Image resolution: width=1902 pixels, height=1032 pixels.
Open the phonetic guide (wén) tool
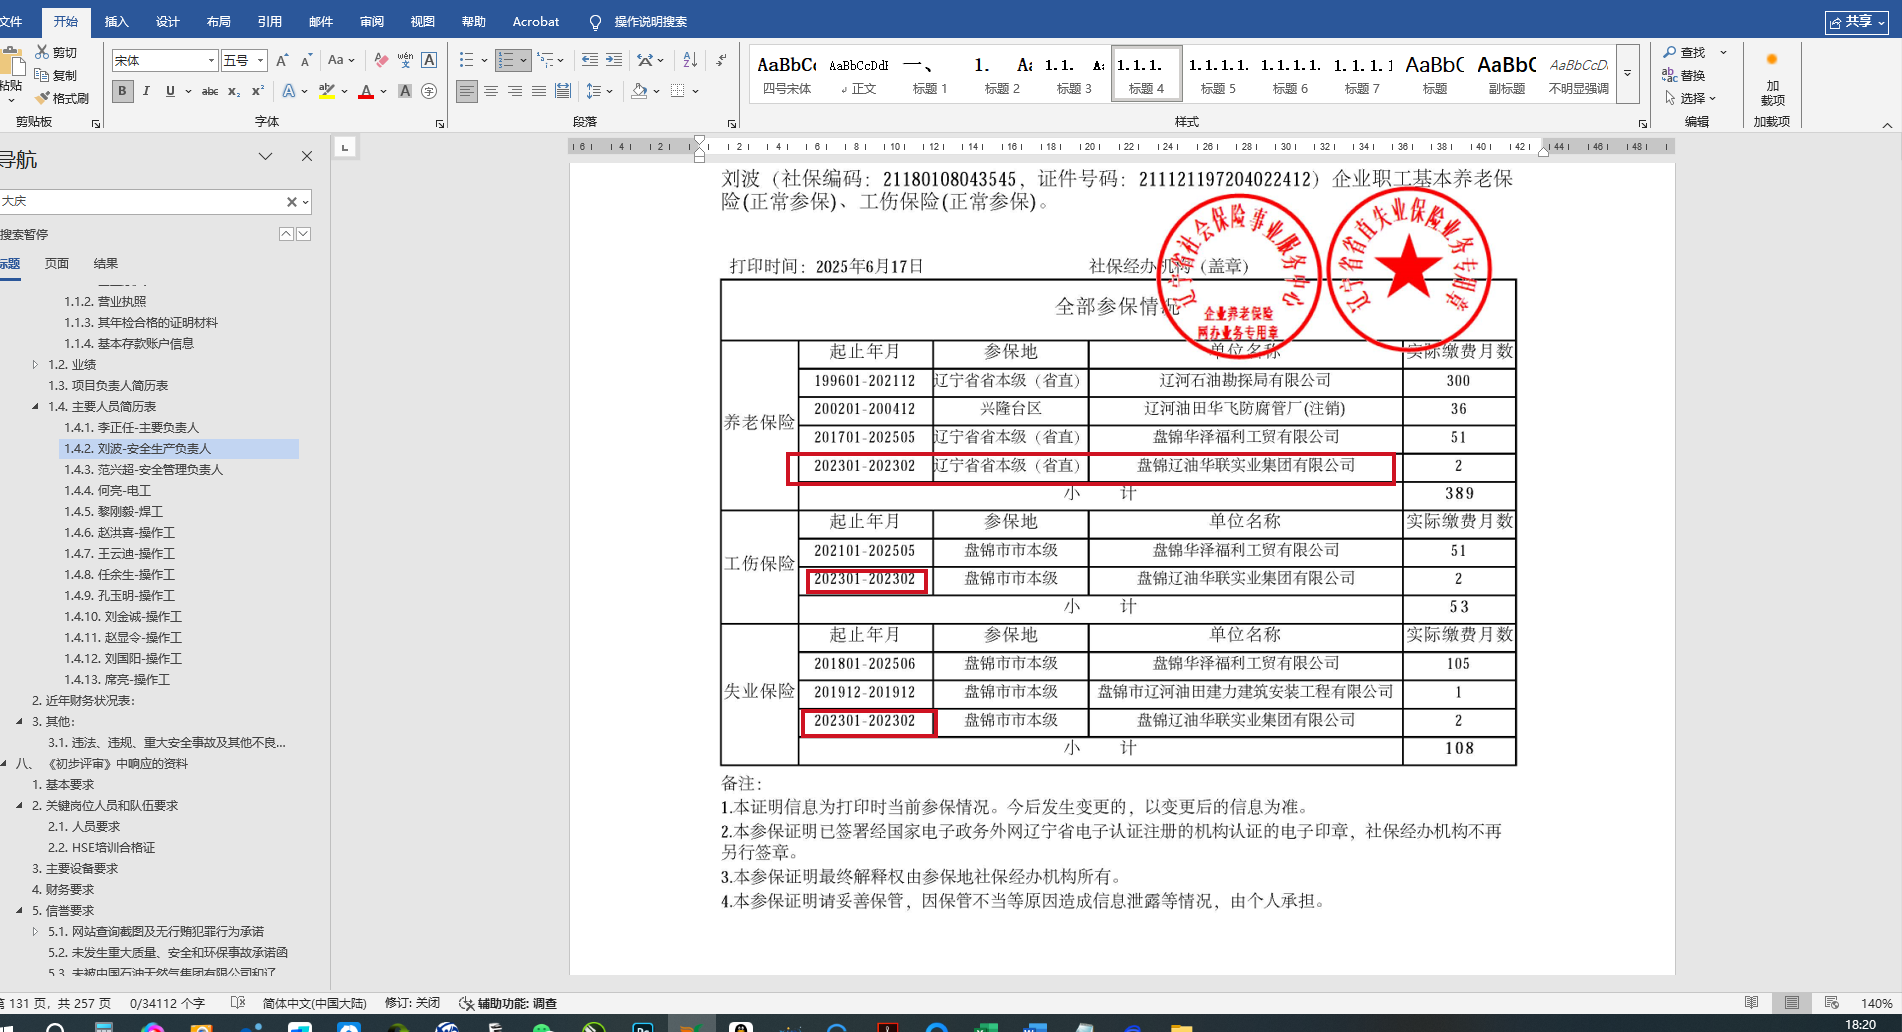point(405,61)
